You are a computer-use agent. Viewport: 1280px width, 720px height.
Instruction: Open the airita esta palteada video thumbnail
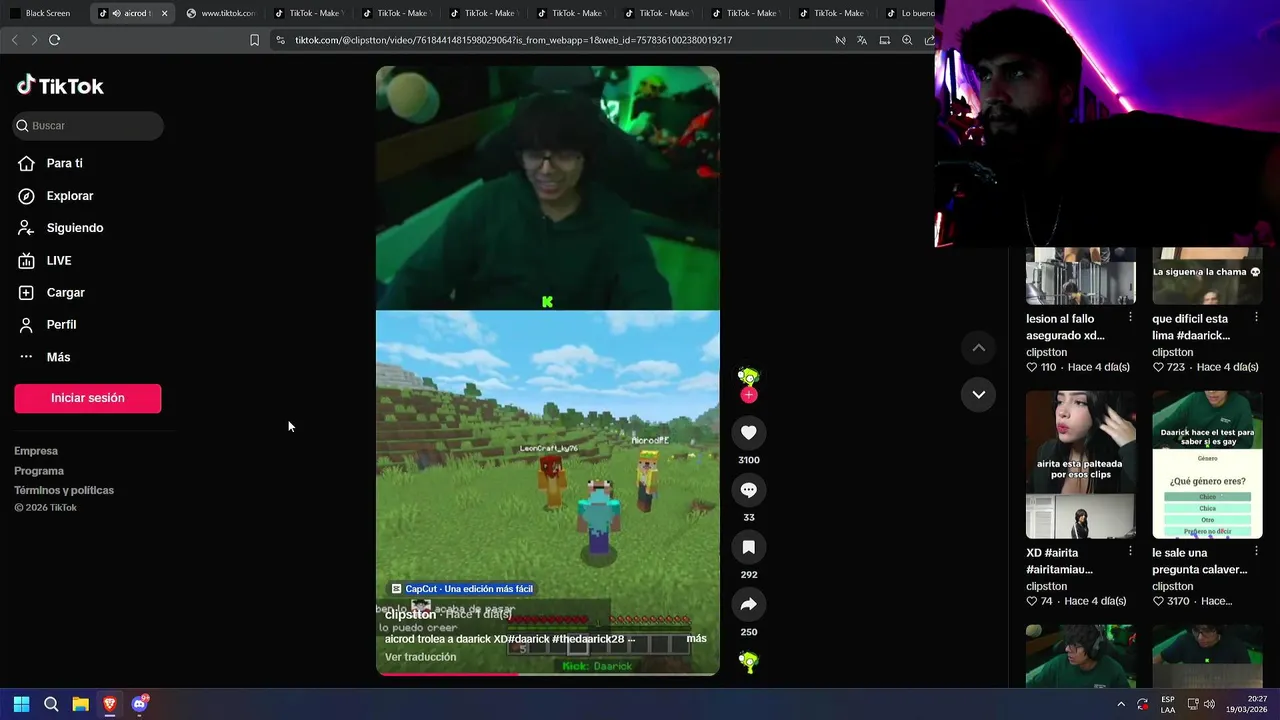pos(1081,464)
